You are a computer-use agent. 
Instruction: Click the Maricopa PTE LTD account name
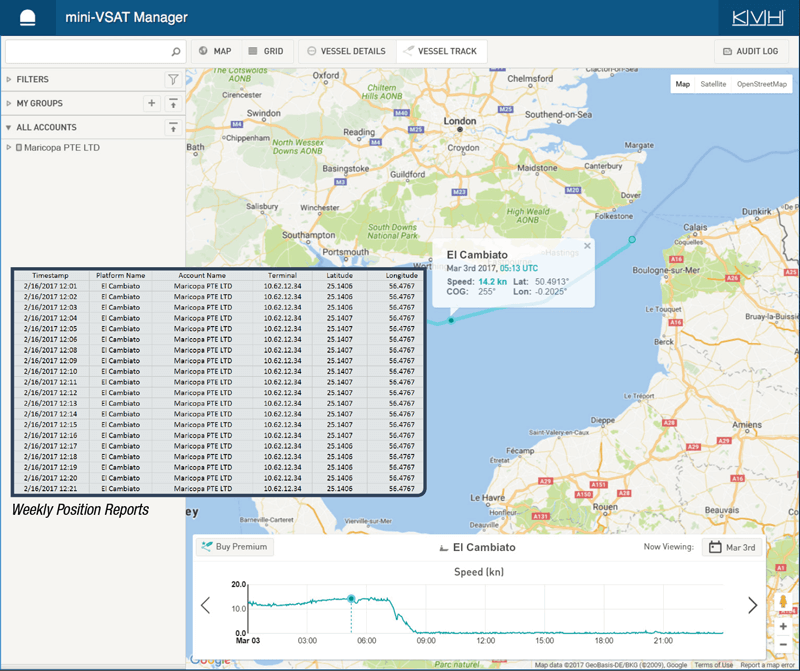click(62, 147)
